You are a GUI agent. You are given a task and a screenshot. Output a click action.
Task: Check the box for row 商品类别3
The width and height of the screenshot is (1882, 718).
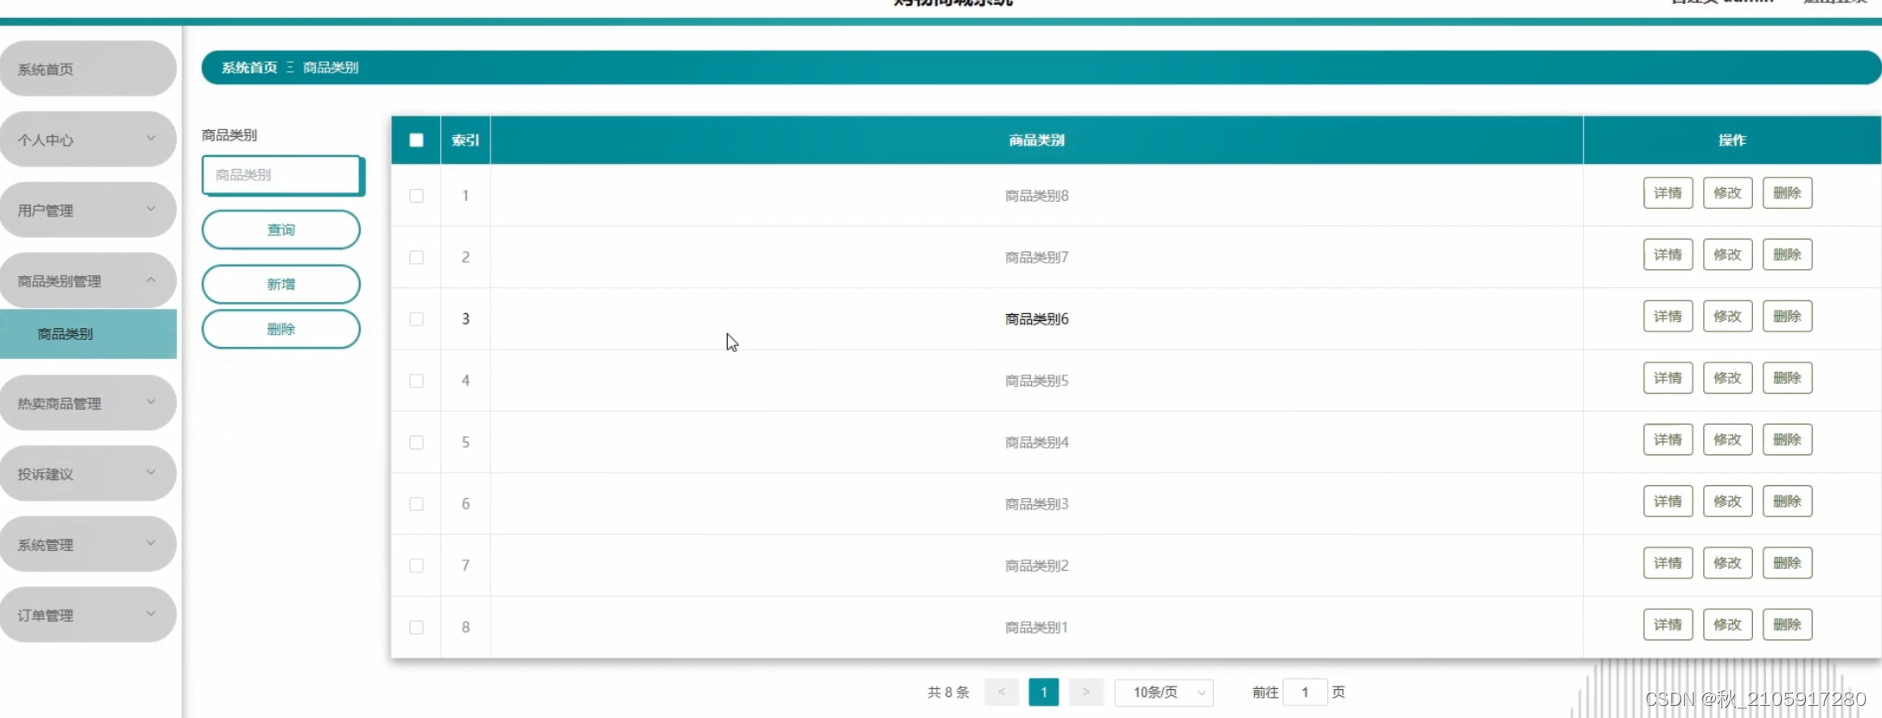pos(417,504)
